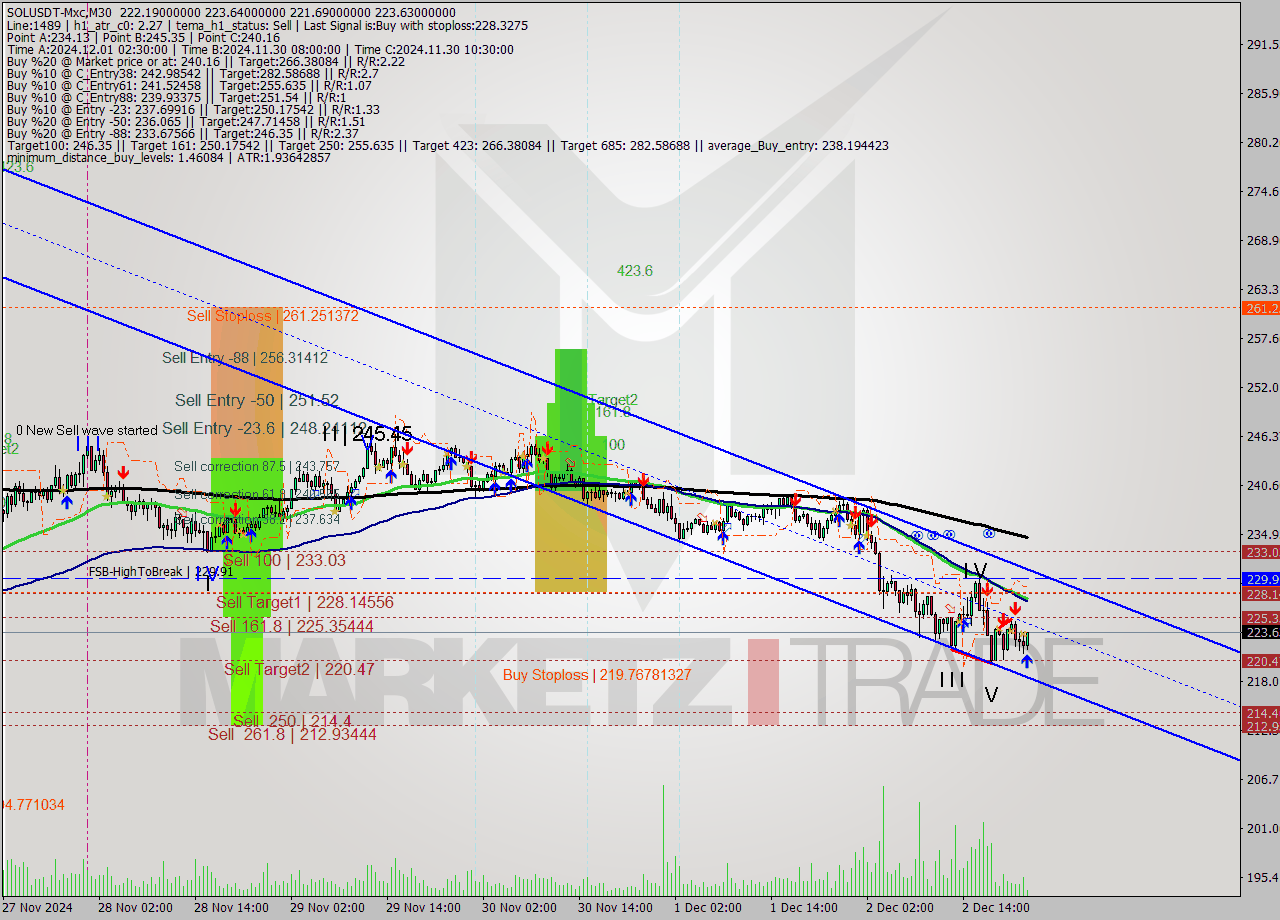Click the 'Buy Stoploss | 219.76781327' label

pos(597,675)
